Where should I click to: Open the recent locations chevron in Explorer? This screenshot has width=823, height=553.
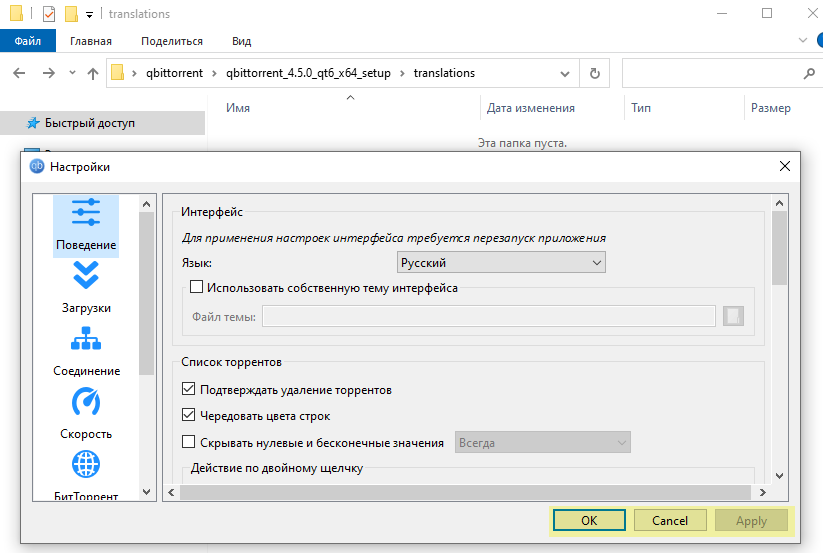pos(72,73)
